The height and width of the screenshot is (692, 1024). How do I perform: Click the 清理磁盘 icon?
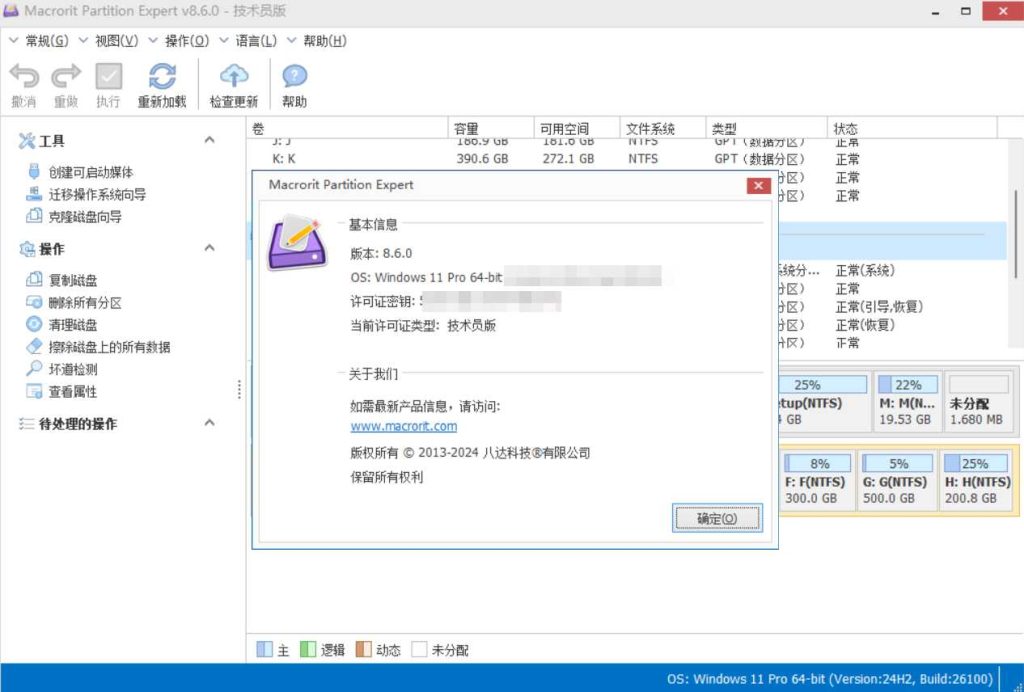pyautogui.click(x=34, y=324)
